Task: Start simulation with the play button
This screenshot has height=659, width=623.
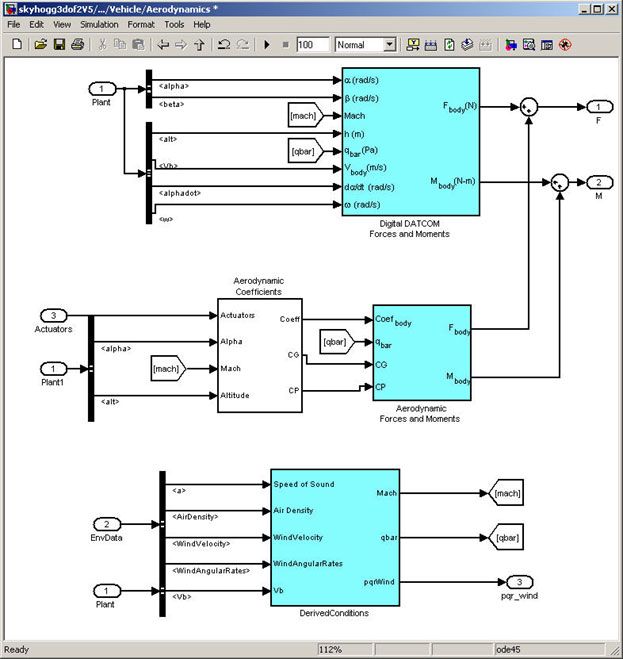Action: [267, 45]
